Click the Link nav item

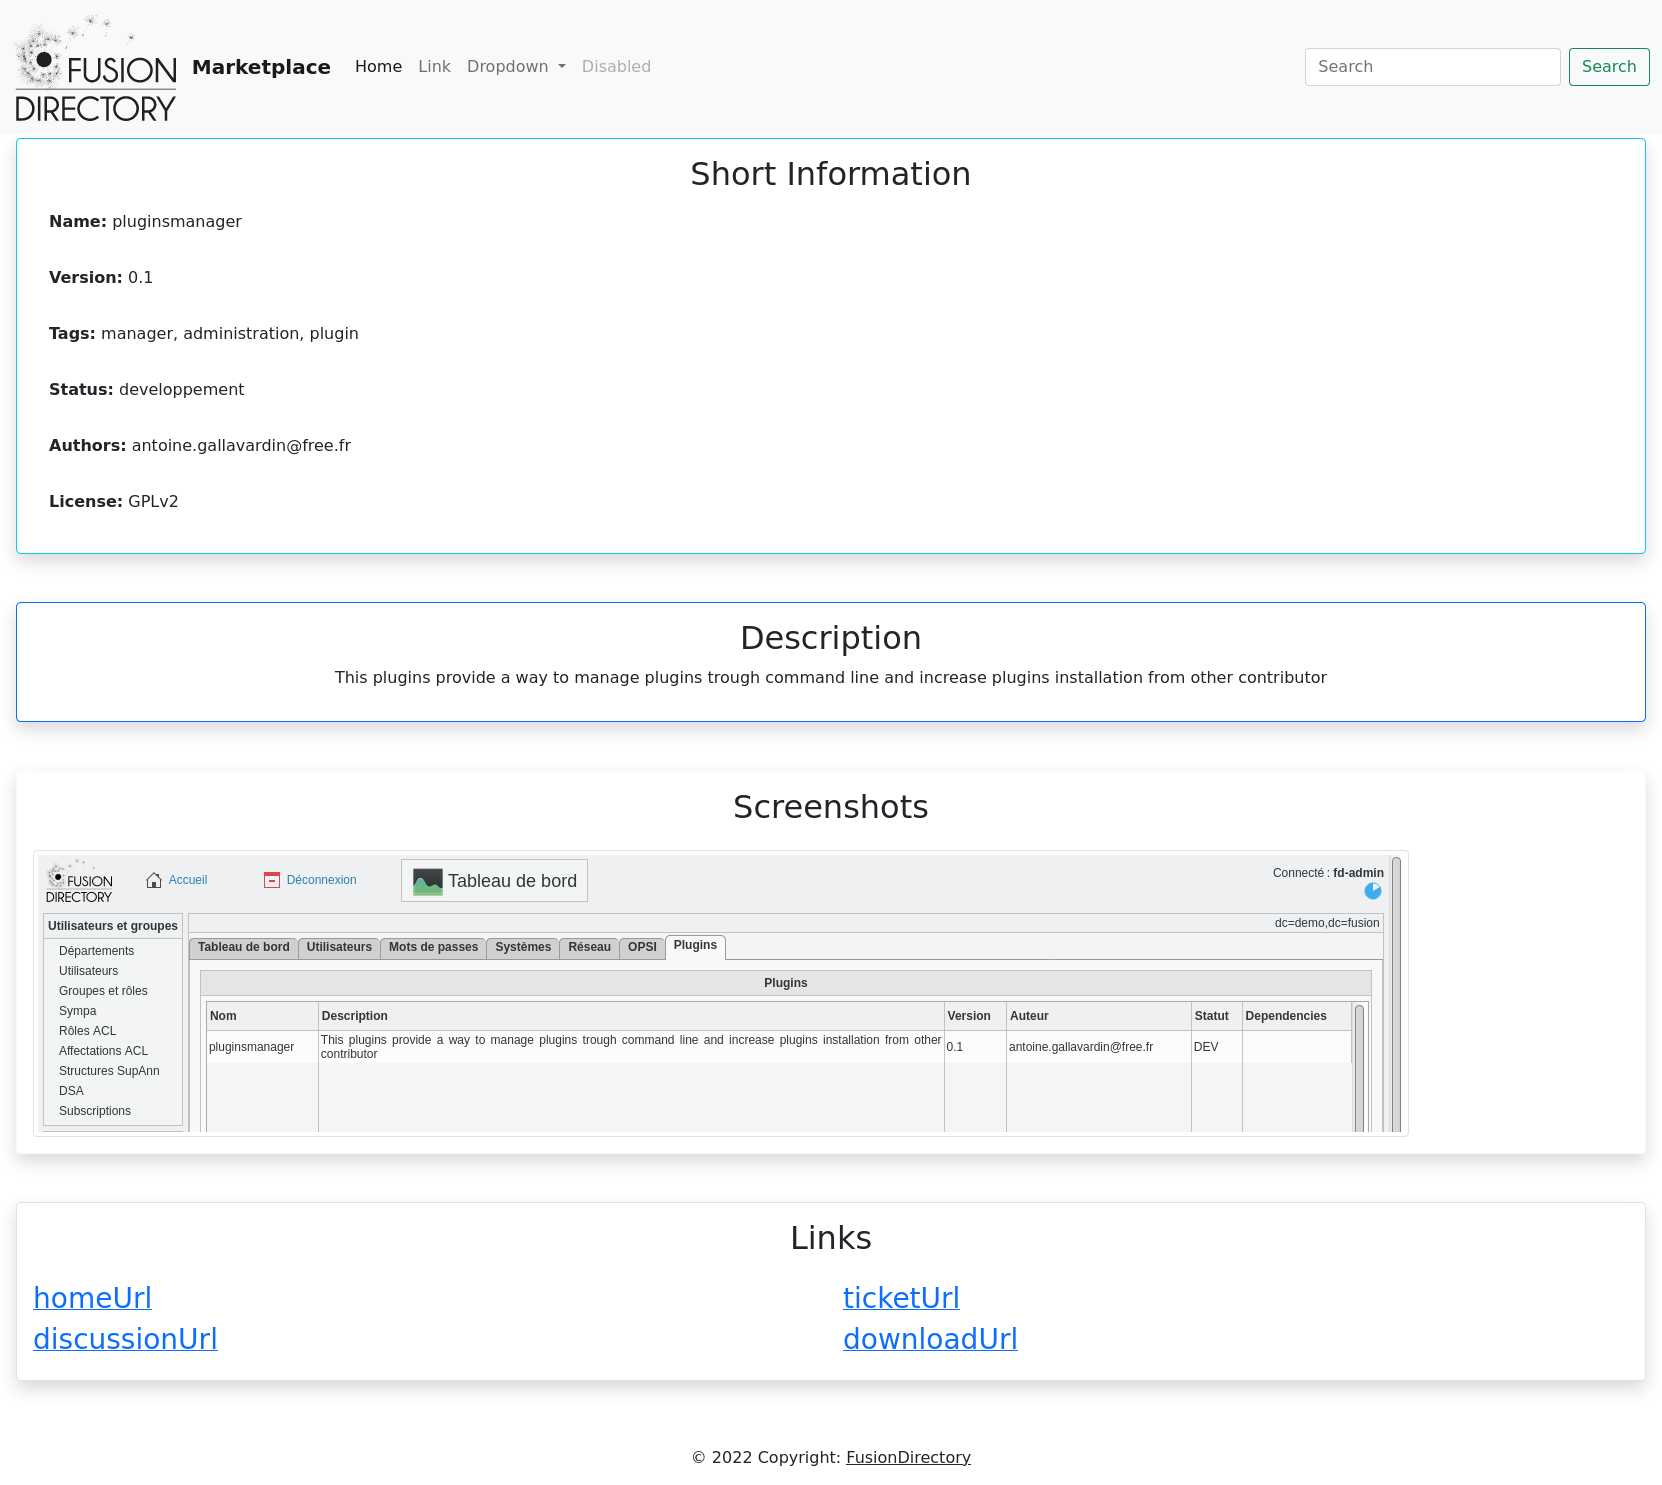click(x=434, y=67)
